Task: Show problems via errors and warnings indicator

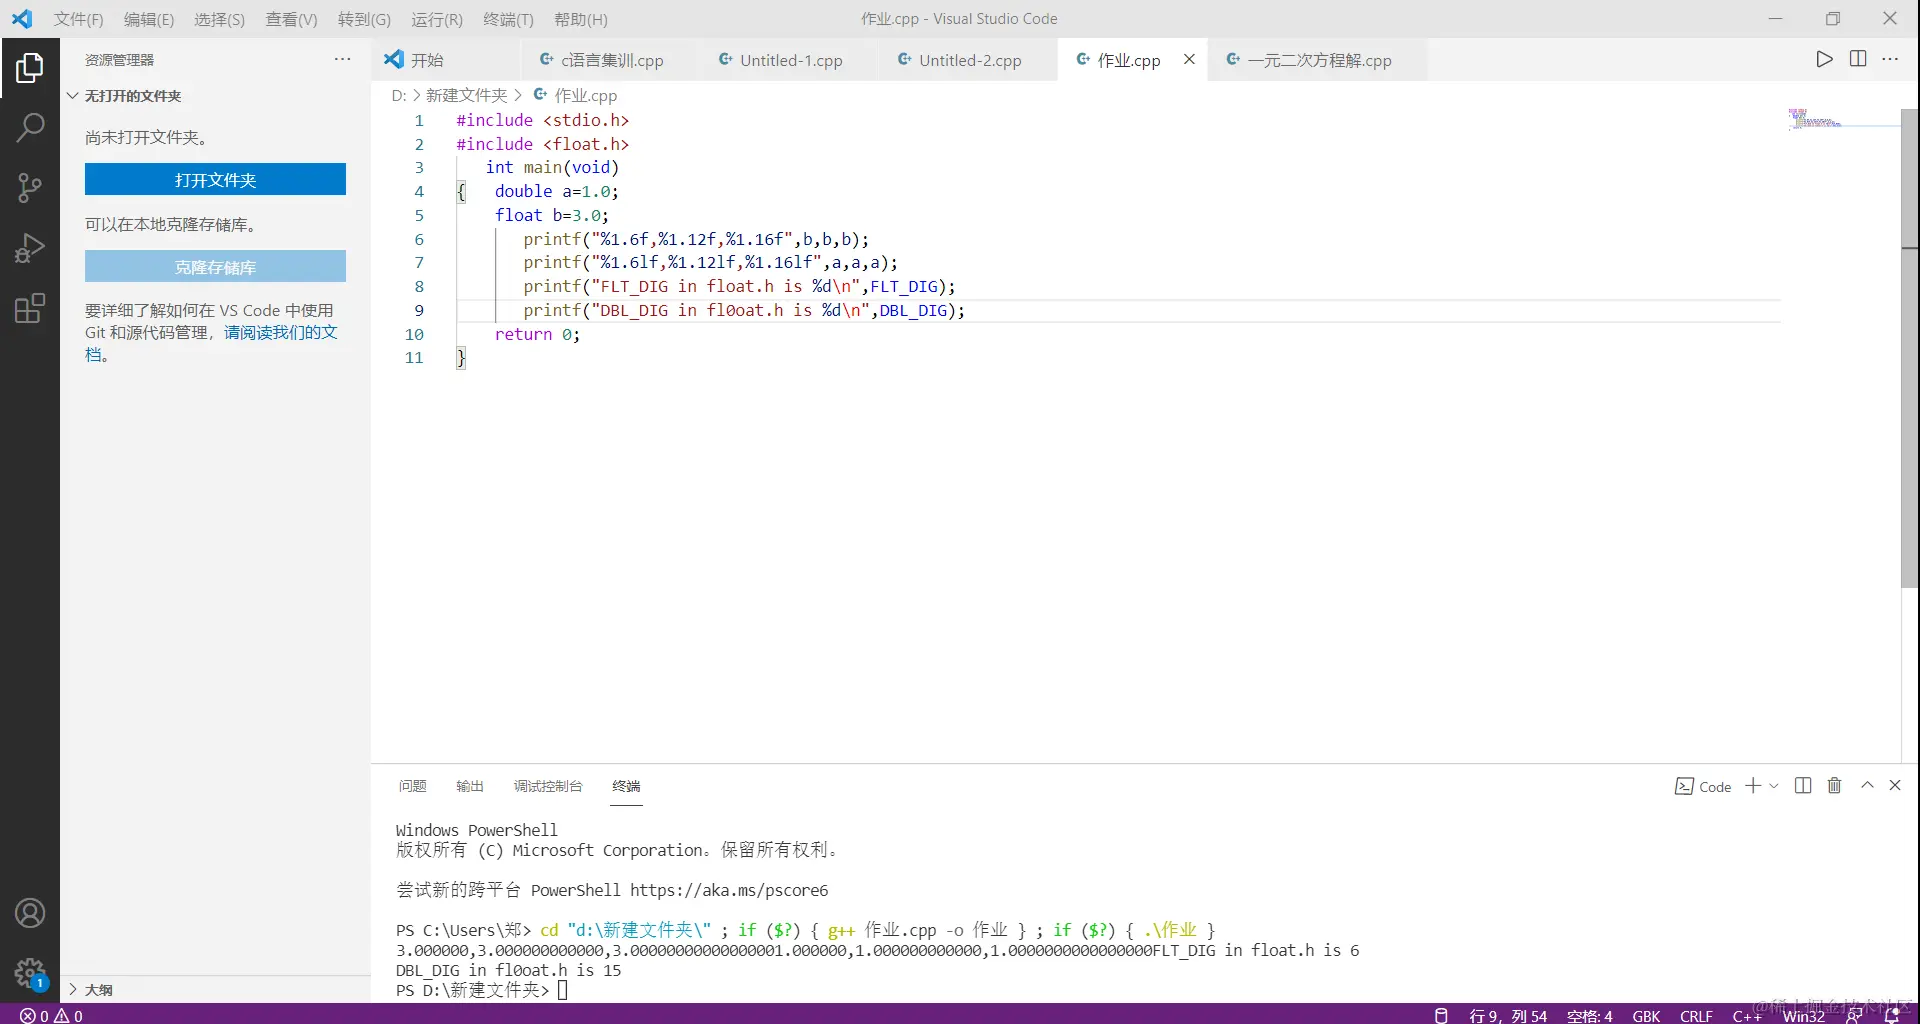Action: coord(51,1015)
